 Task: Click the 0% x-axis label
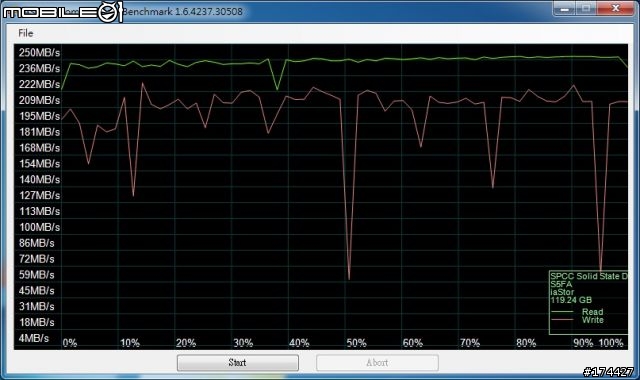click(x=70, y=343)
